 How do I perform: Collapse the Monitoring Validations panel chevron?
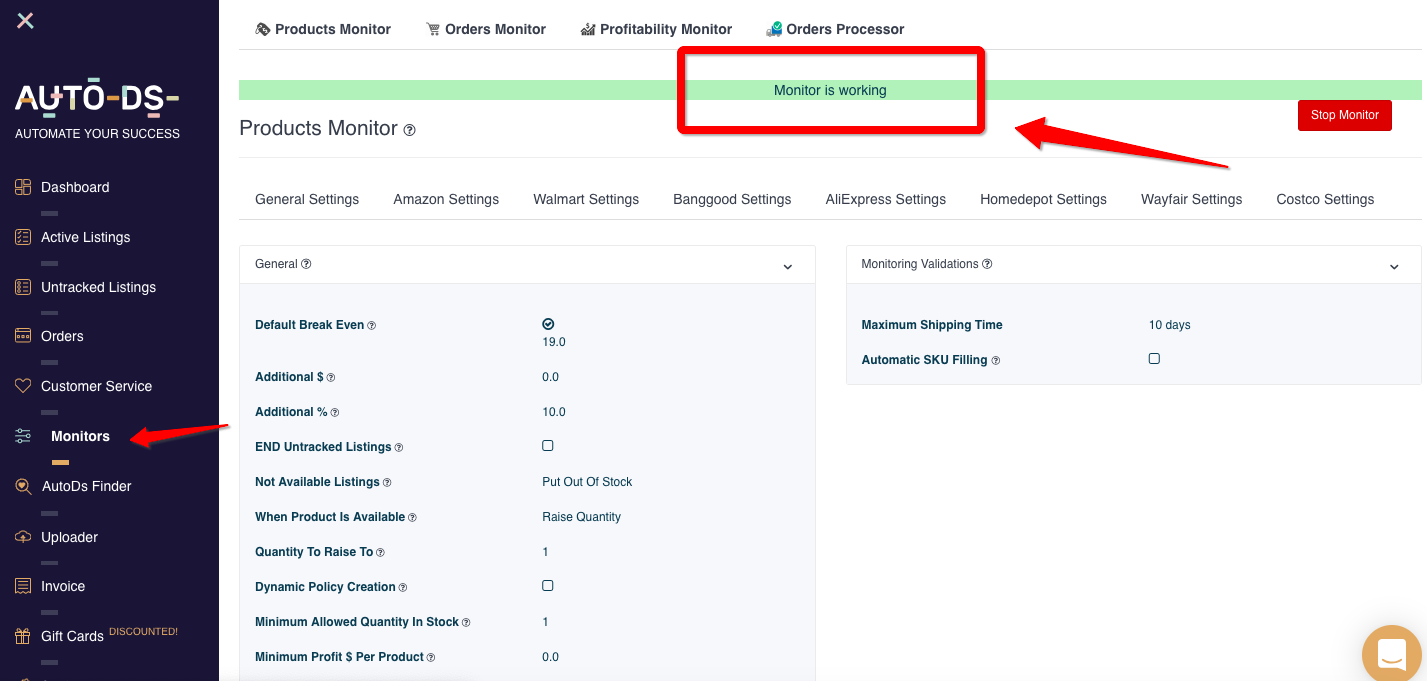point(1394,266)
